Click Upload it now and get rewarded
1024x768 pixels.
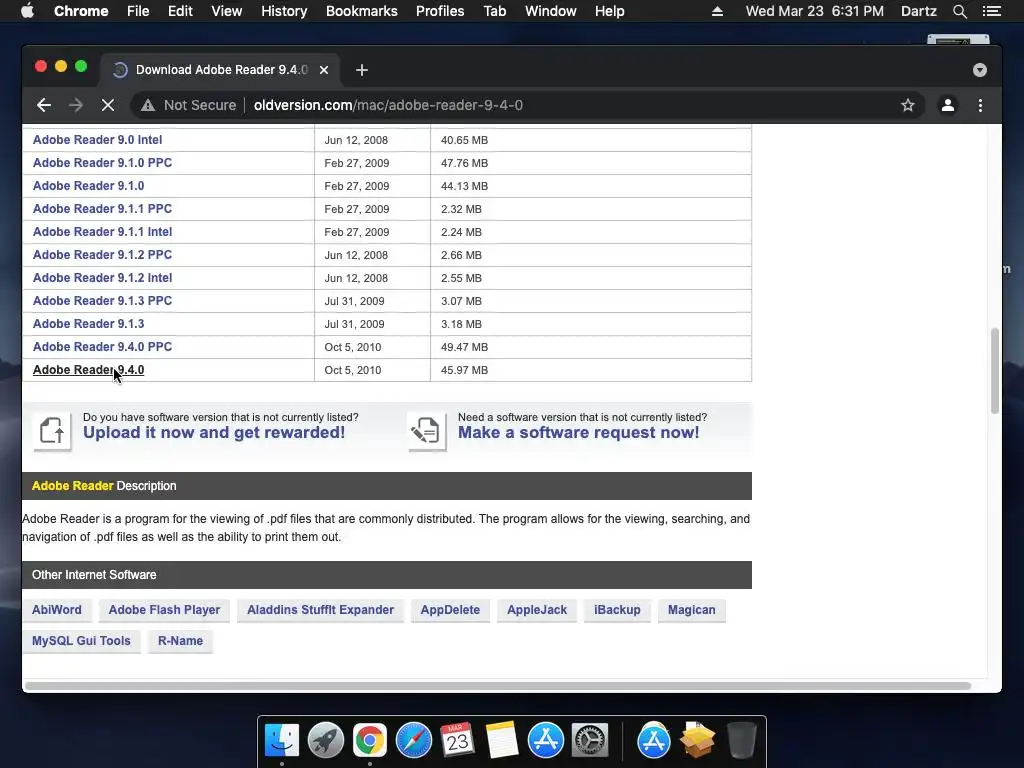pyautogui.click(x=214, y=432)
